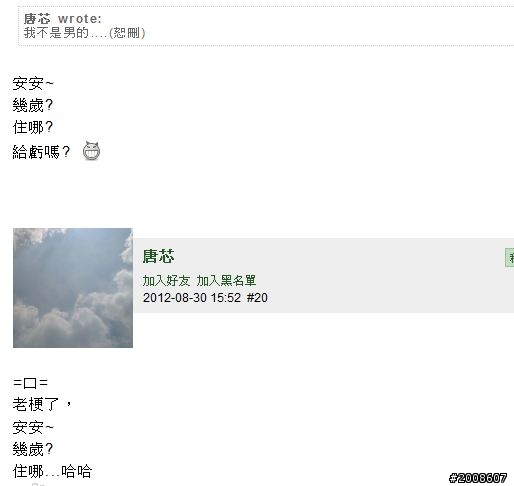Click the quoted text 我不是男的....(怒刪)

84,33
